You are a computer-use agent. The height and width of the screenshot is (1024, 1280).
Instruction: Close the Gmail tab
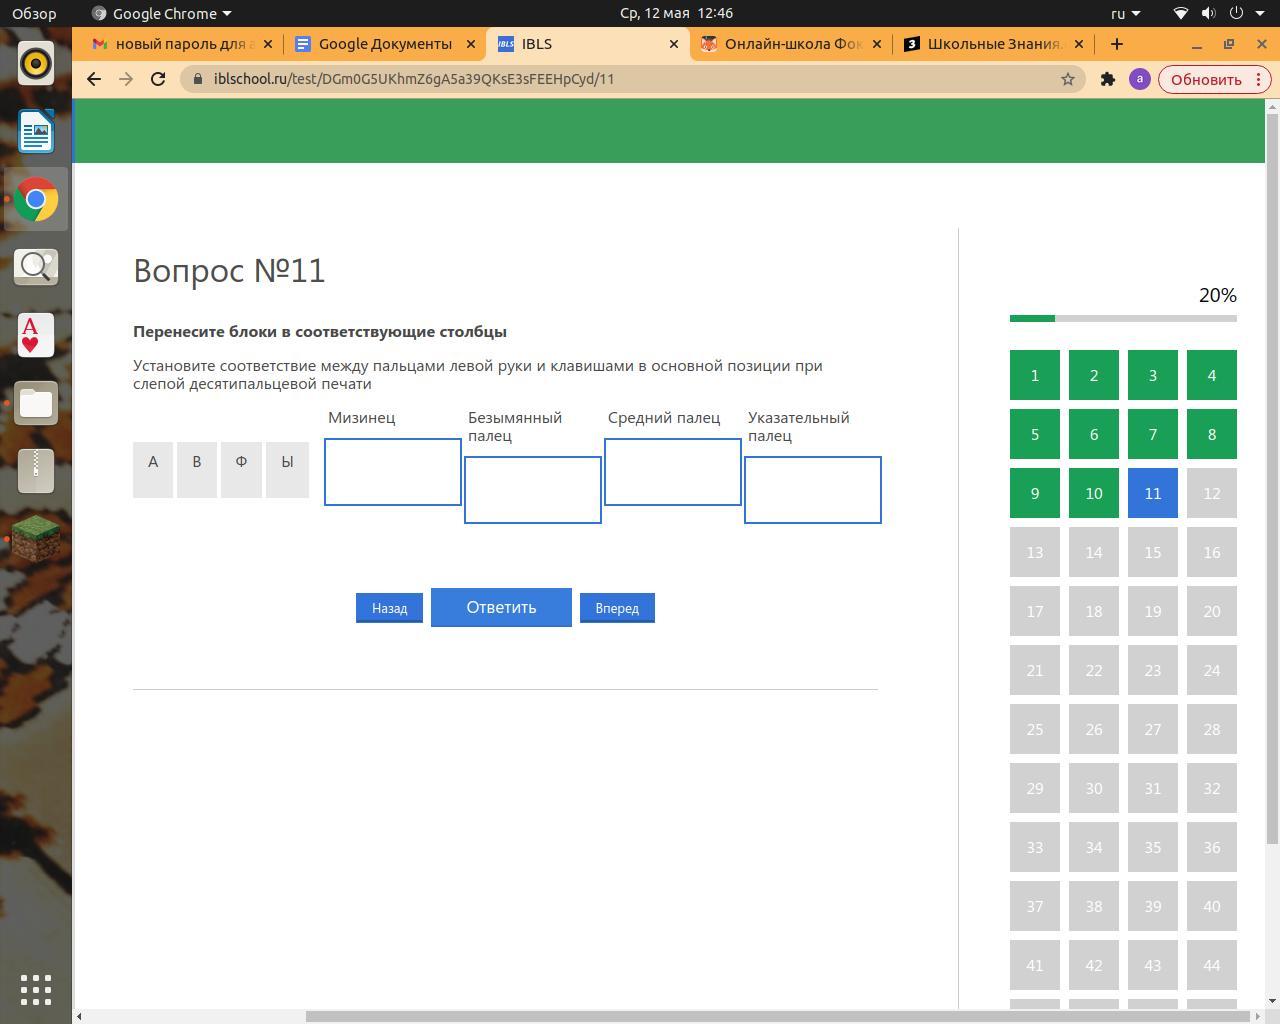click(x=268, y=44)
